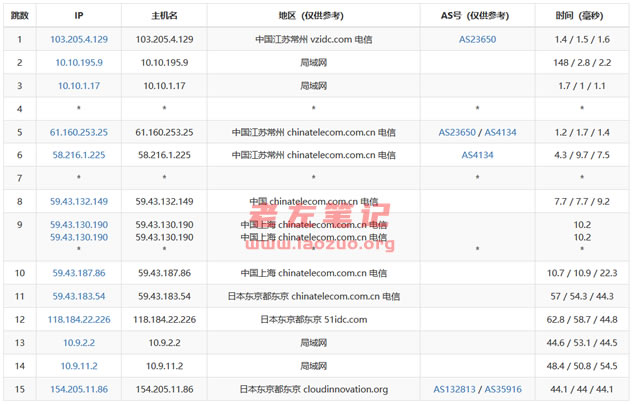Select hostname cell 61.160.253.25
The width and height of the screenshot is (632, 404).
pyautogui.click(x=164, y=132)
